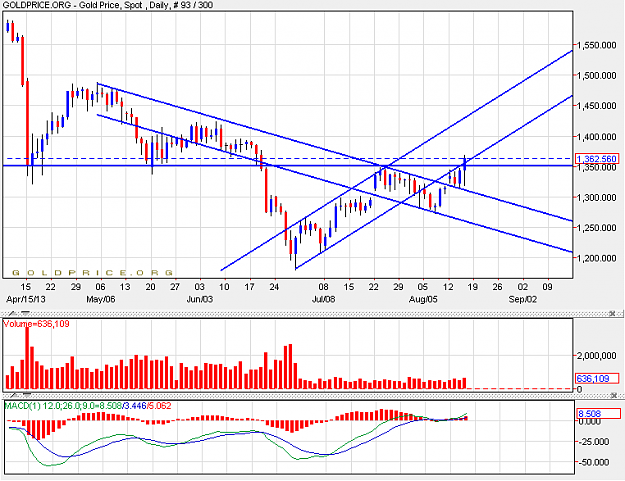Click the 1,450.000 price axis label
Screen dimensions: 625x481
pyautogui.click(x=597, y=106)
